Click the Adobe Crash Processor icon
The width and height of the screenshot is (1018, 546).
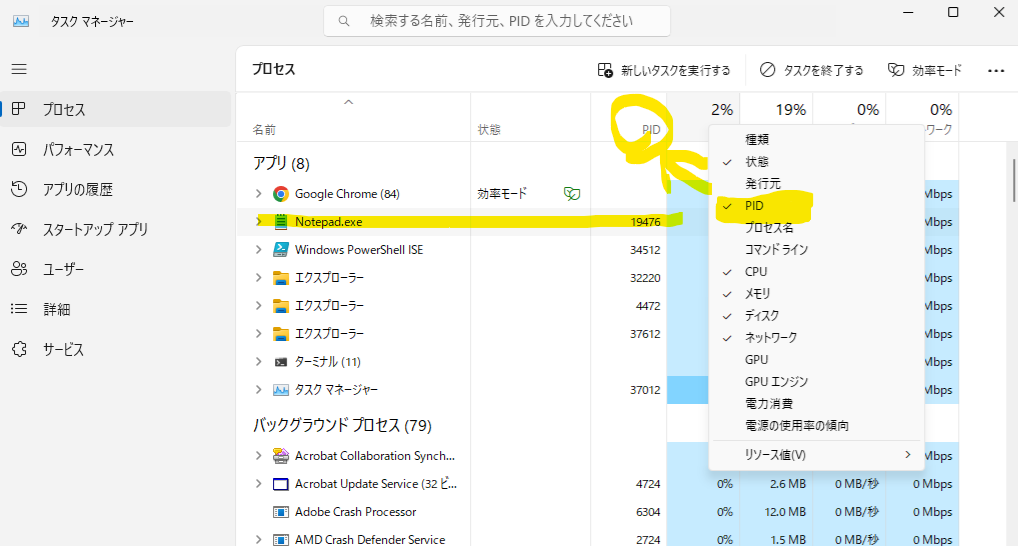coord(280,512)
